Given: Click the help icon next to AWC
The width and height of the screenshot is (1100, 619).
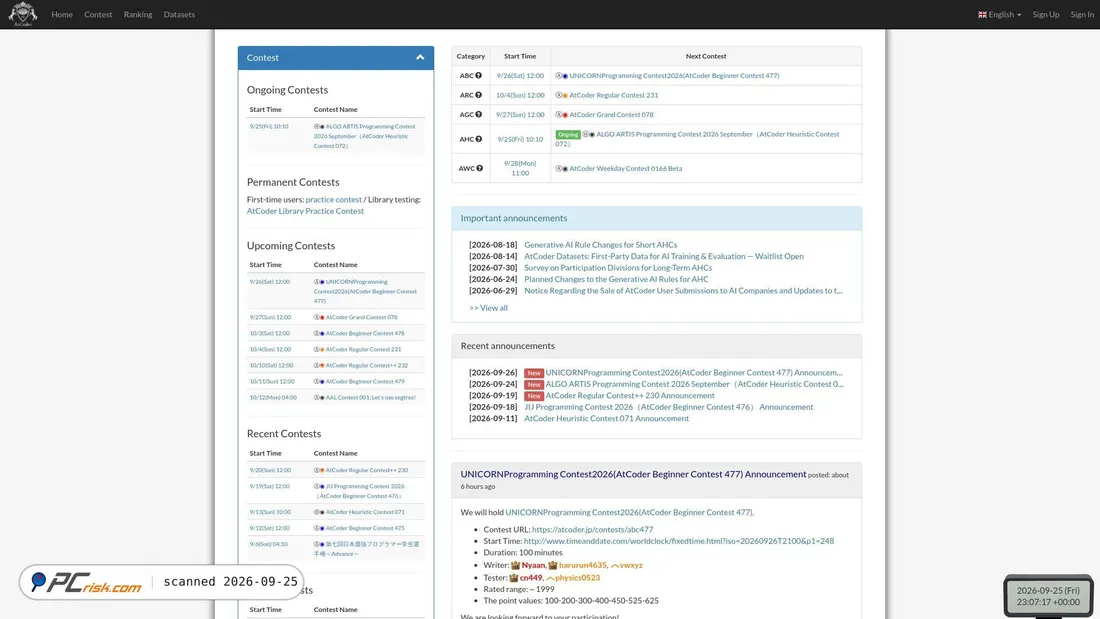Looking at the screenshot, I should [x=480, y=168].
